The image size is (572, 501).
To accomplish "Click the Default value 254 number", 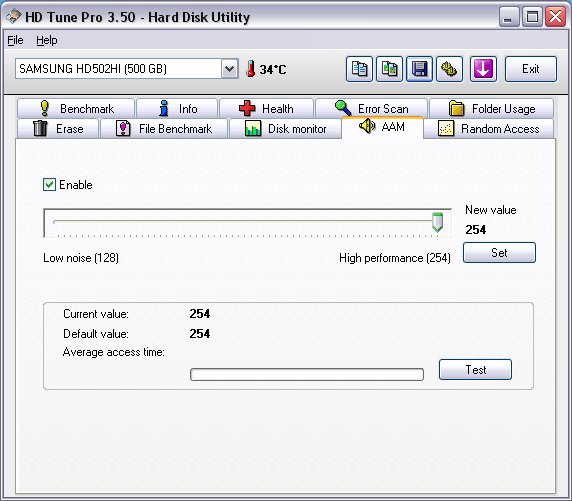I will [x=200, y=333].
